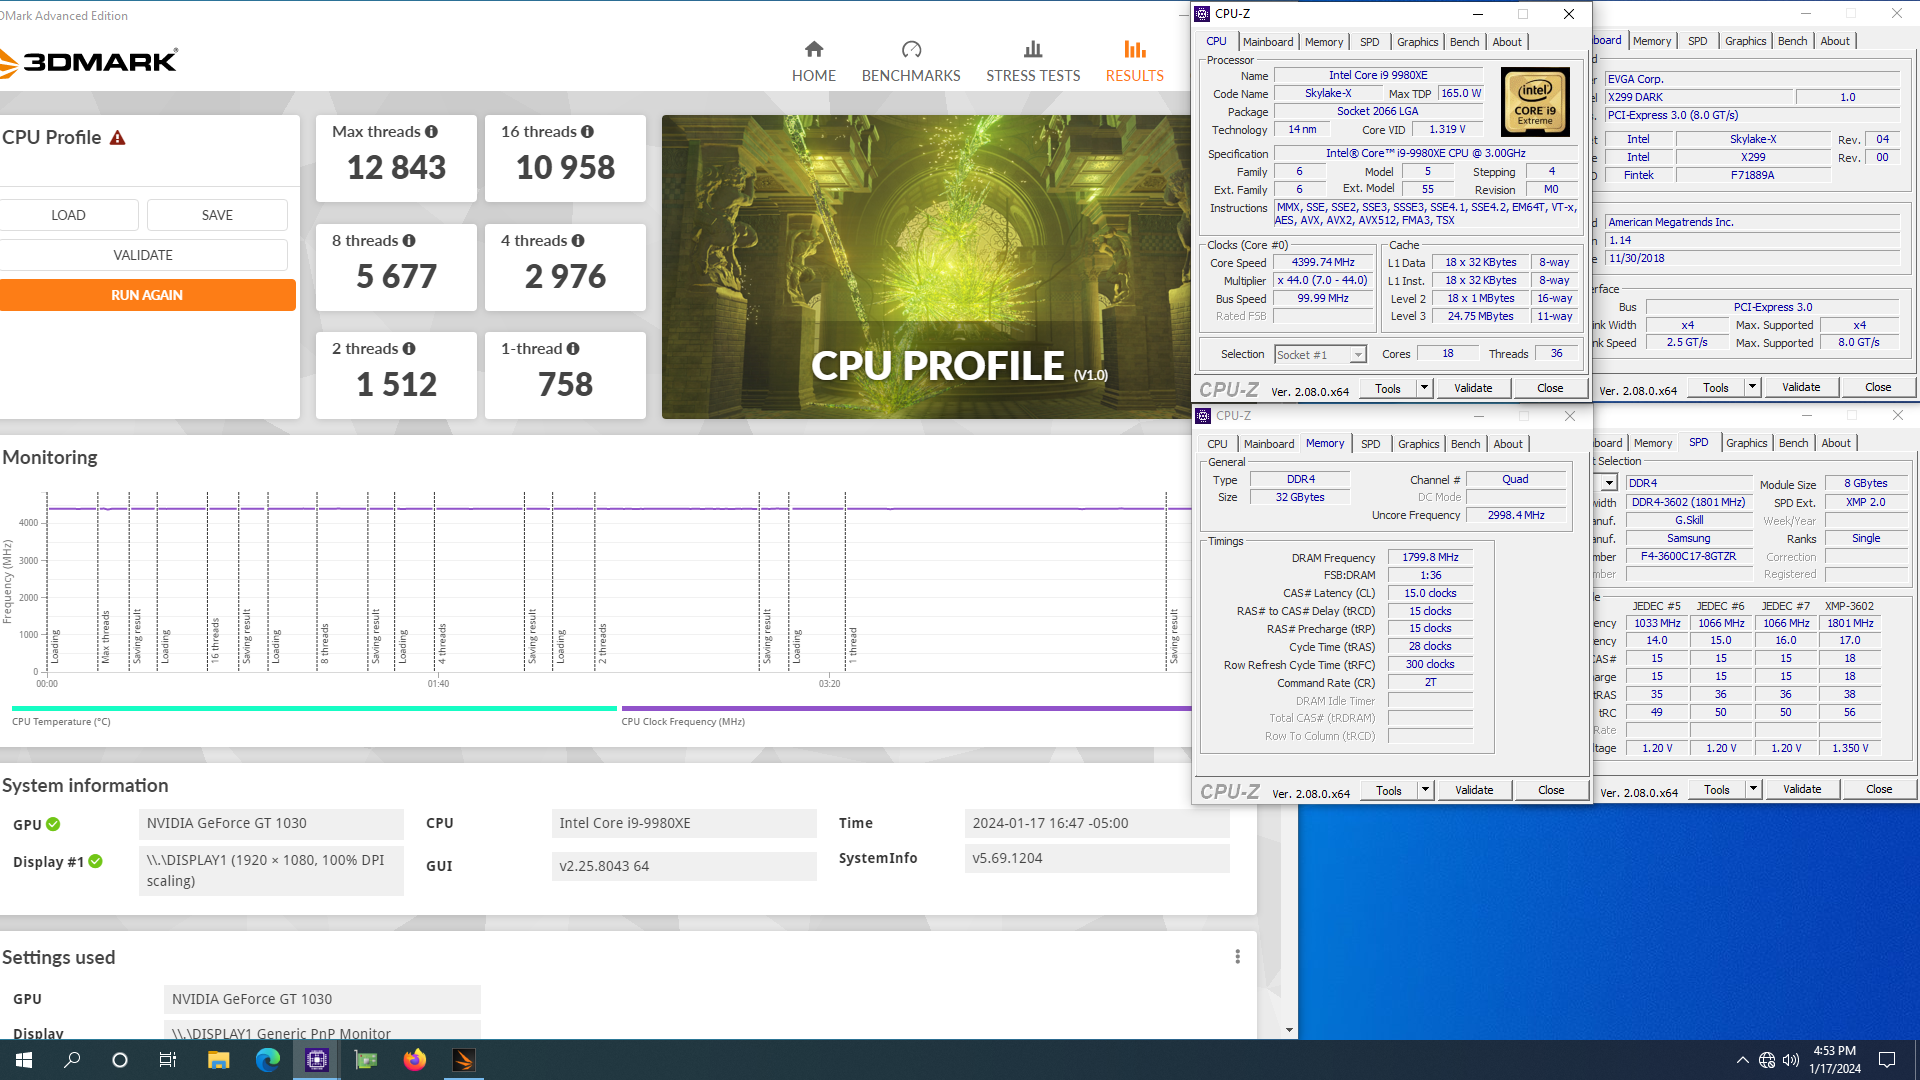The image size is (1920, 1080).
Task: Click the Intel Core i9 Extreme logo
Action: [x=1535, y=101]
